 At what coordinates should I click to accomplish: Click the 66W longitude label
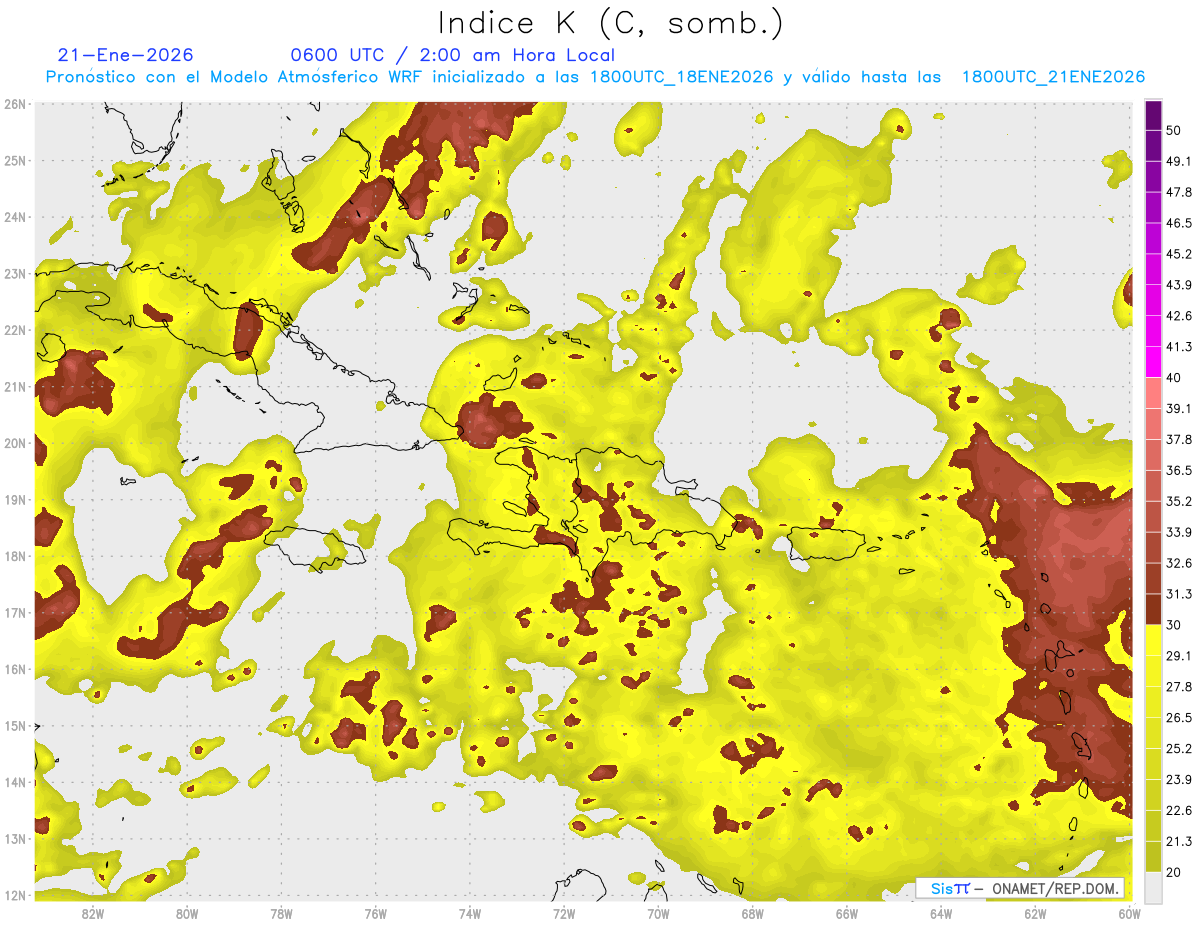846,914
